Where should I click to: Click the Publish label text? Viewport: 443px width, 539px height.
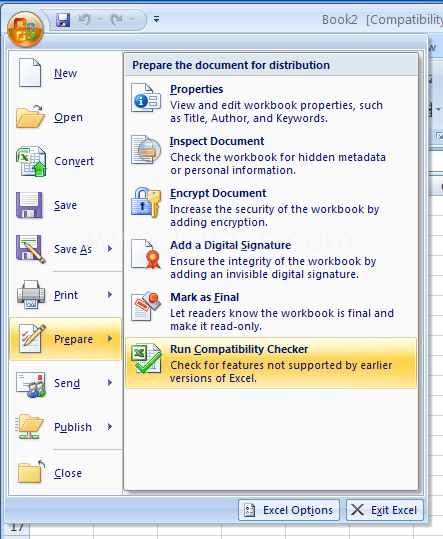coord(73,427)
